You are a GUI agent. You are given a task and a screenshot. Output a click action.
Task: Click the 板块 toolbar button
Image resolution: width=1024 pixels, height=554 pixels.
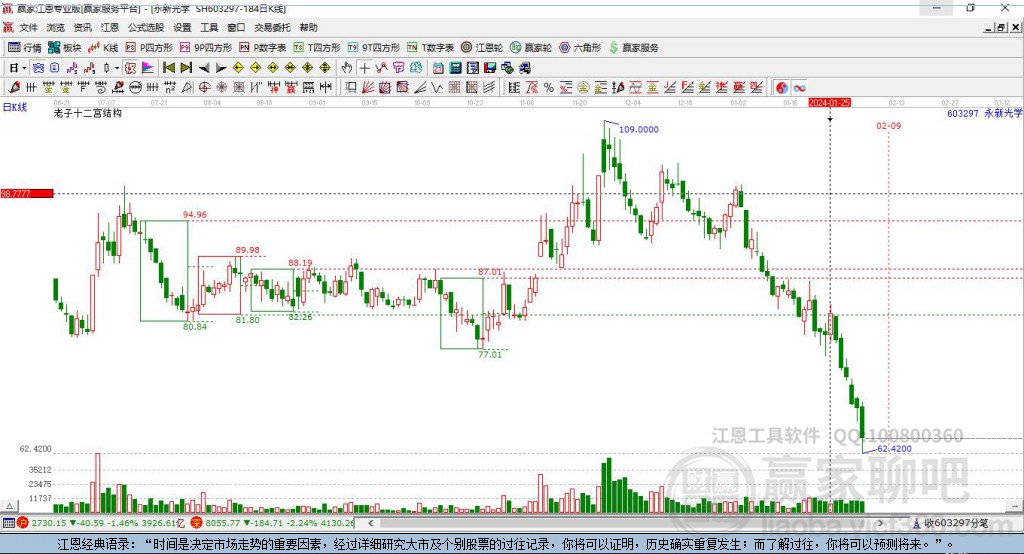[x=65, y=48]
